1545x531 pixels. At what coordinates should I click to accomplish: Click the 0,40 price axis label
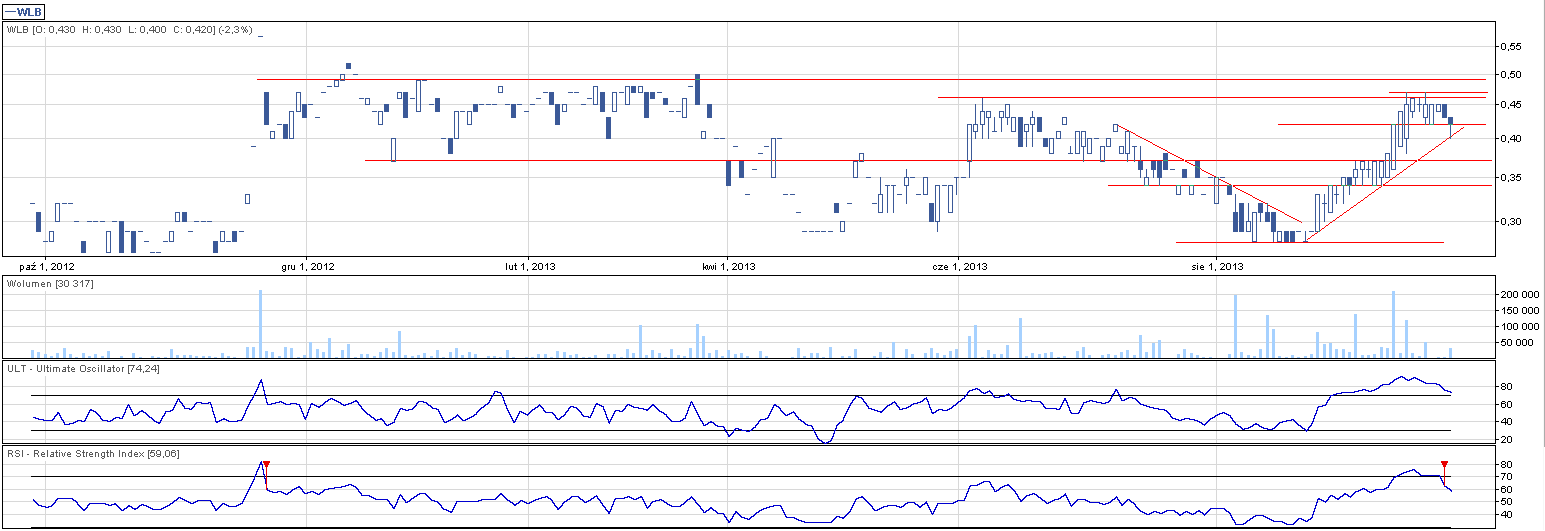click(x=1511, y=138)
